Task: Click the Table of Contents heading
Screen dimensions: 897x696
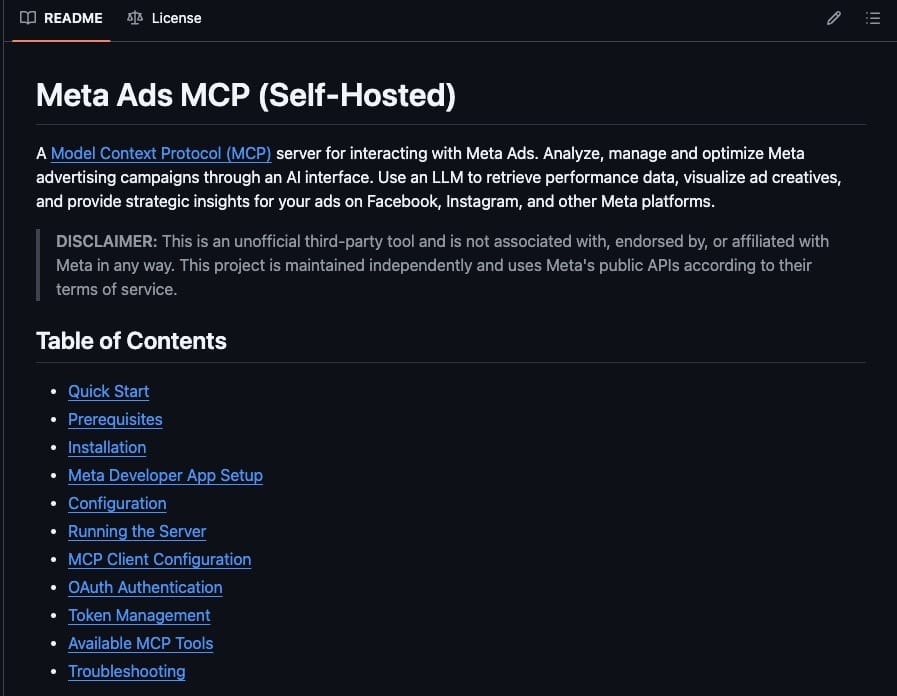Action: 131,341
